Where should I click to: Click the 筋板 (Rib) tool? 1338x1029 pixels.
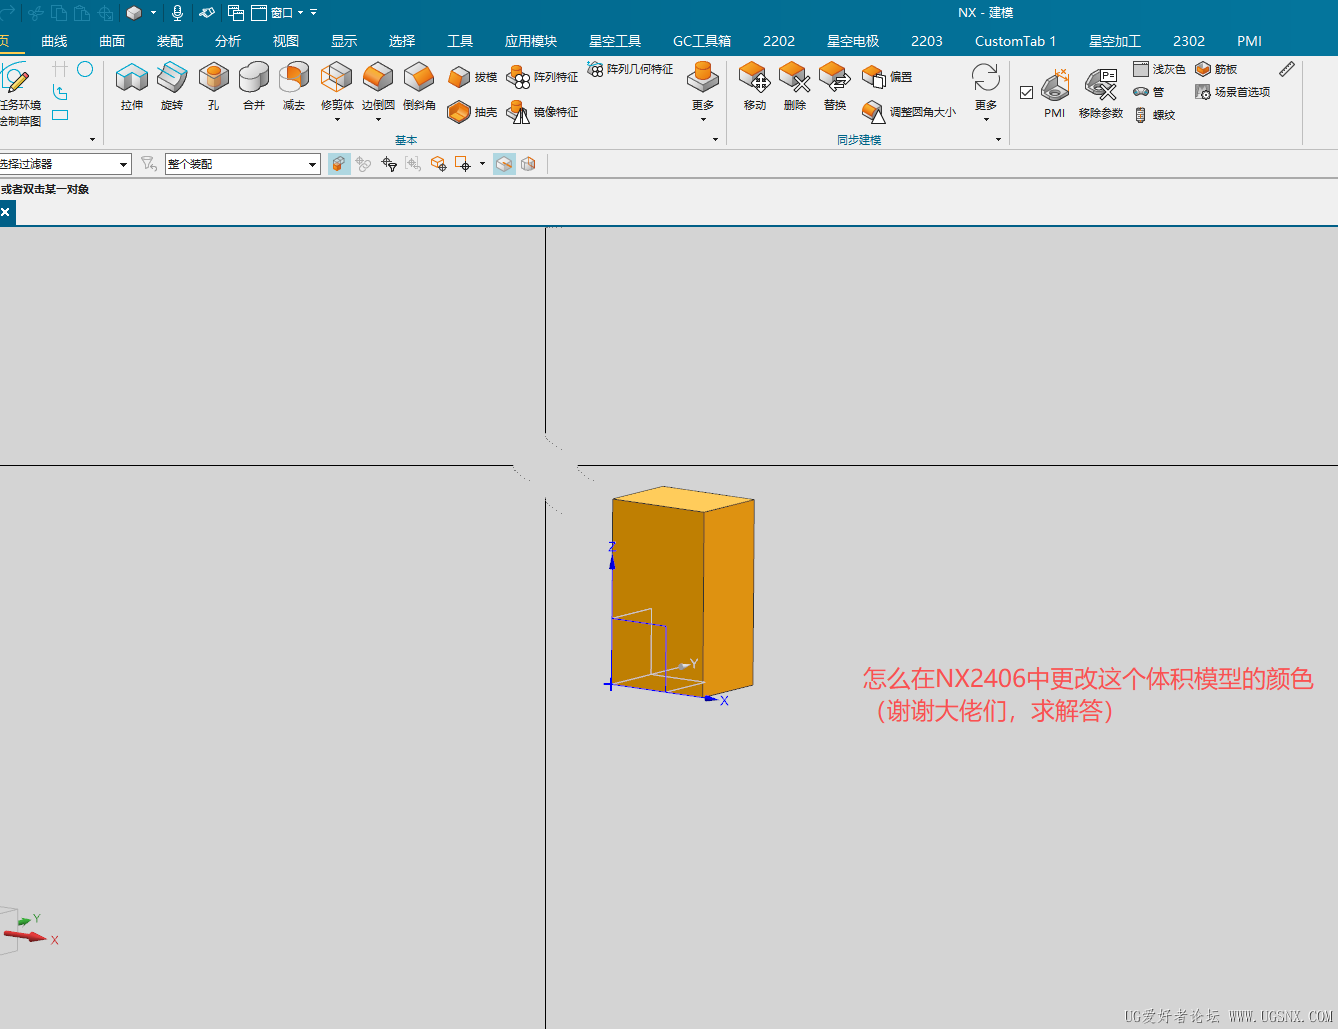point(1216,69)
